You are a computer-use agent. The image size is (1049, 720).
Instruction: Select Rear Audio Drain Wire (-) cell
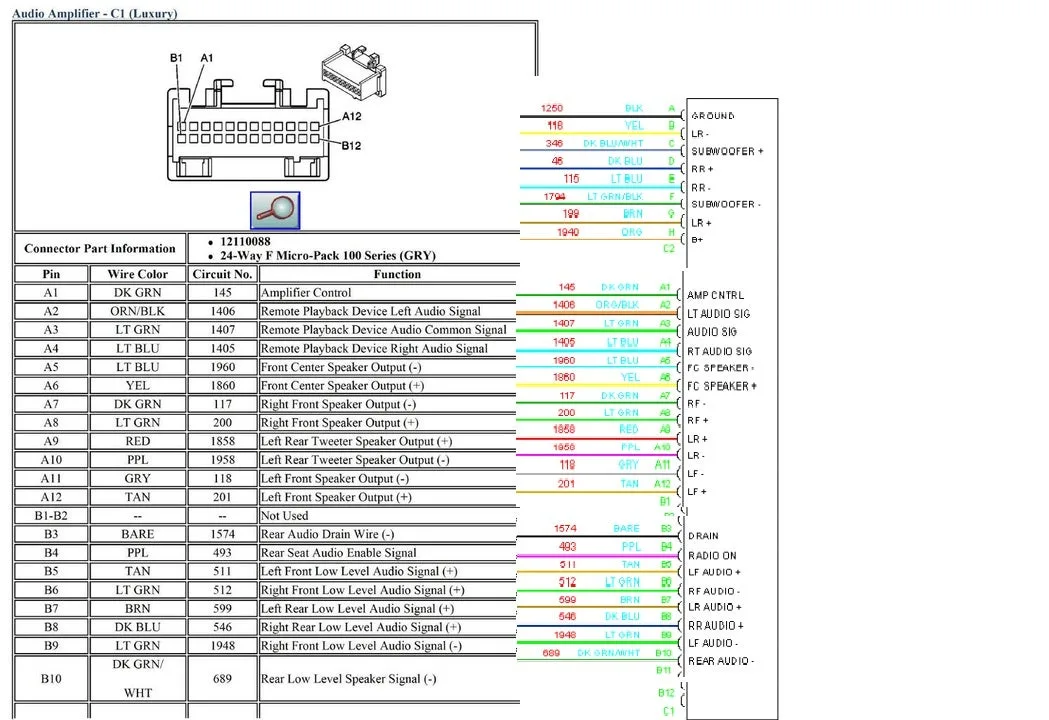390,534
